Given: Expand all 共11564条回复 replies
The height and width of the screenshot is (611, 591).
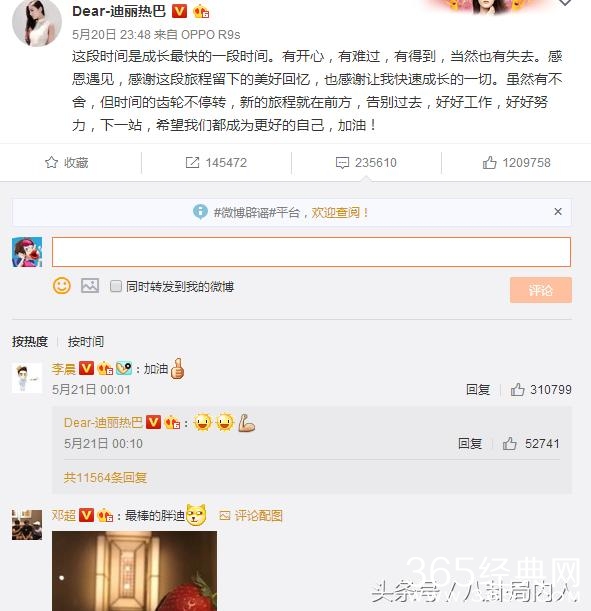Looking at the screenshot, I should point(105,477).
